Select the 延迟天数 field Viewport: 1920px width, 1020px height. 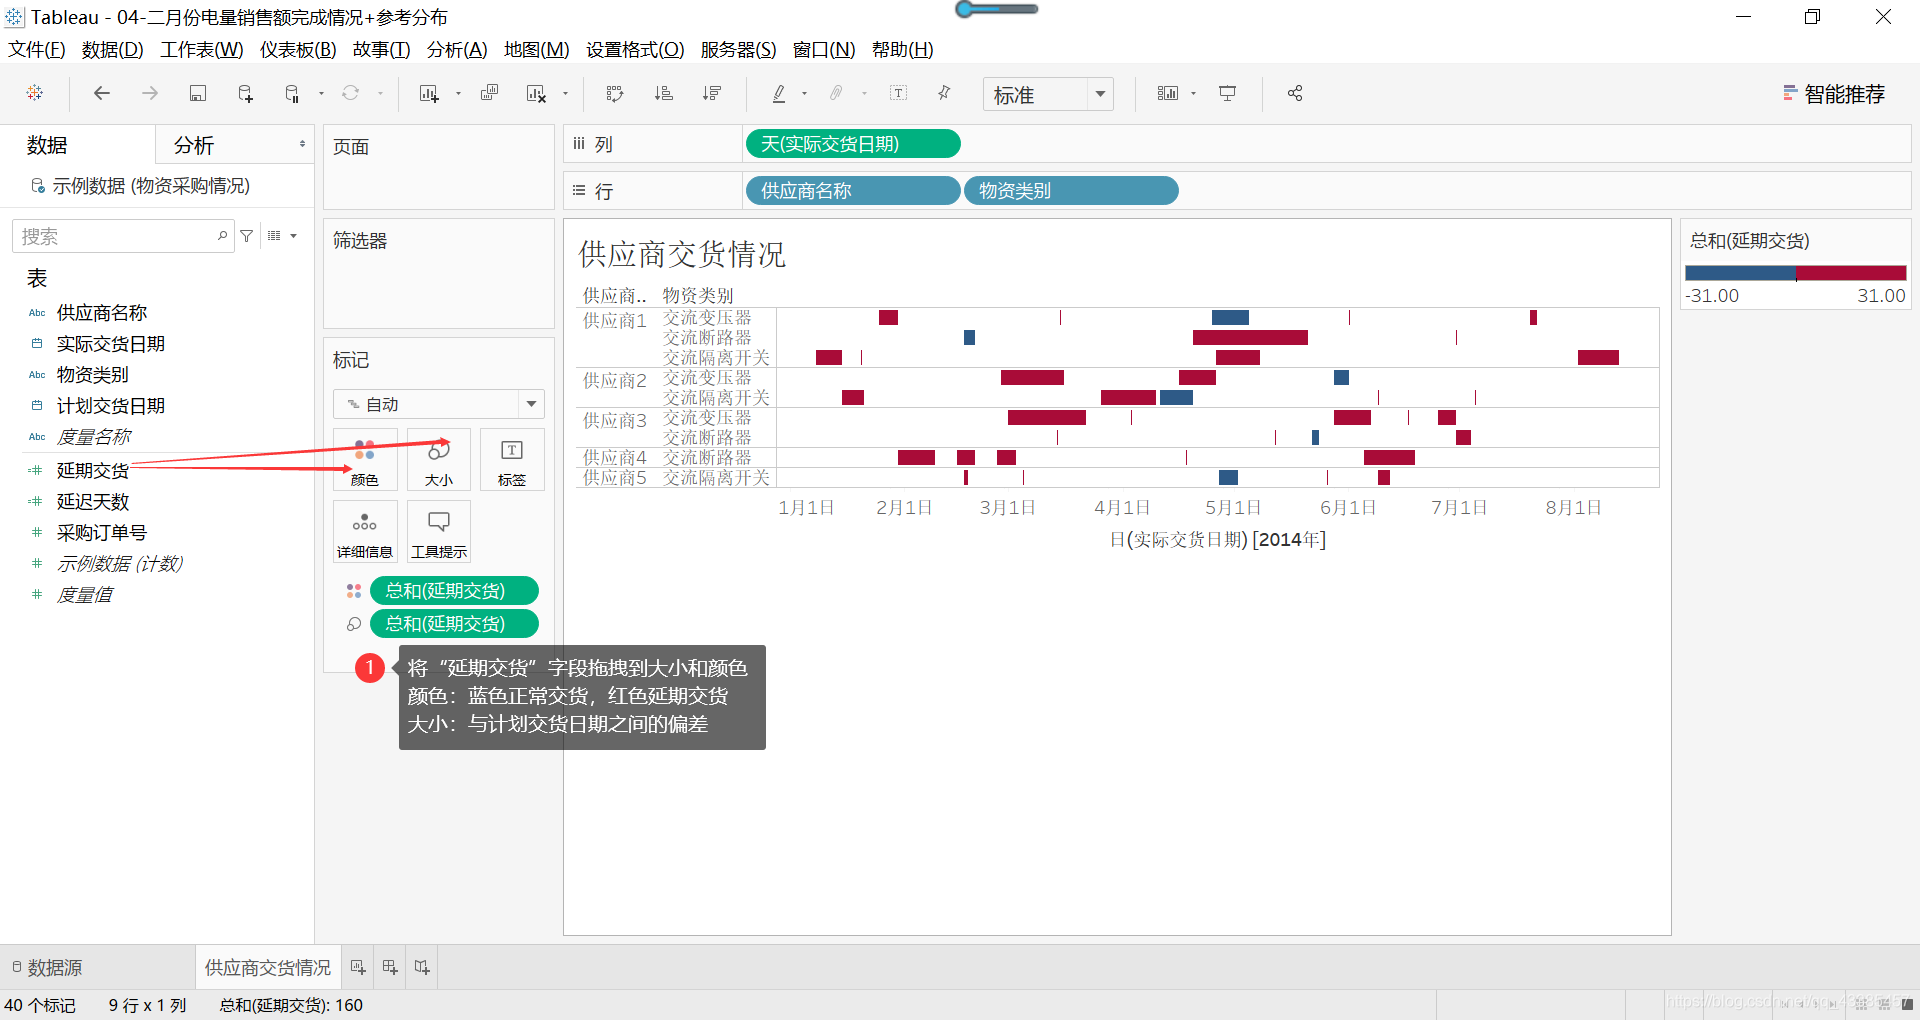point(93,501)
